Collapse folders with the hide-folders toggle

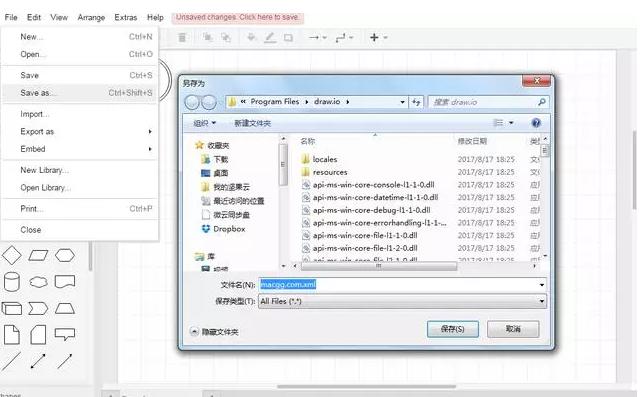[214, 332]
